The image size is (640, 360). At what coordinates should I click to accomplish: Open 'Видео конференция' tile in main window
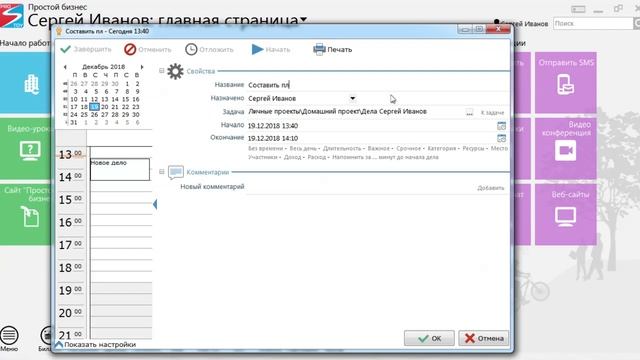566,149
